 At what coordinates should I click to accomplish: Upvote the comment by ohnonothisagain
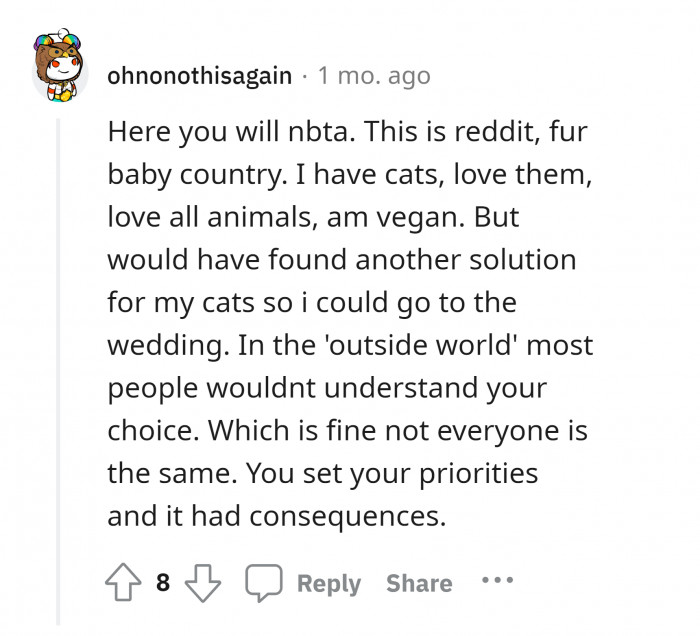125,583
